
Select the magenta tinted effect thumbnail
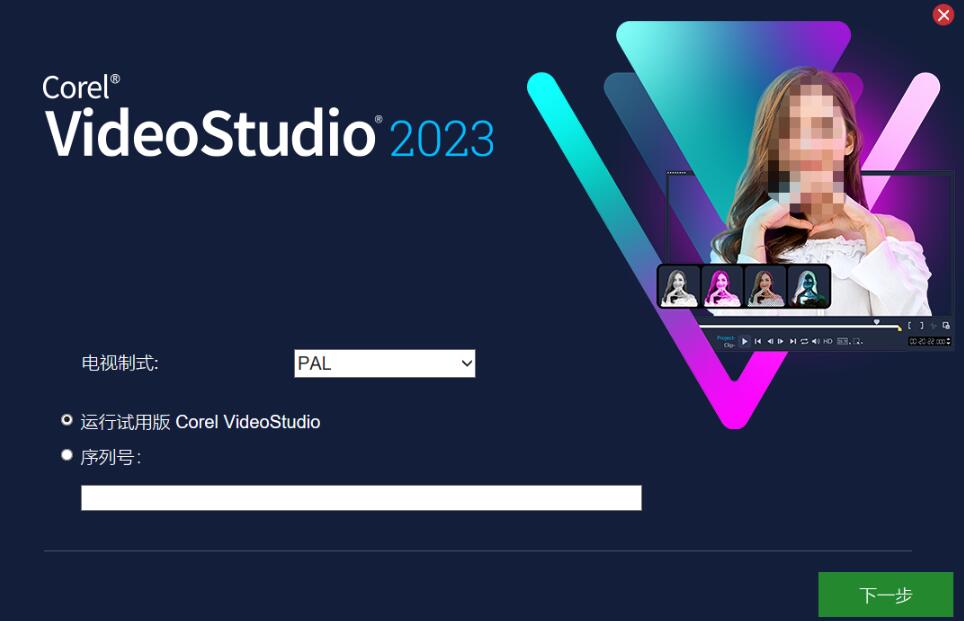pos(722,287)
